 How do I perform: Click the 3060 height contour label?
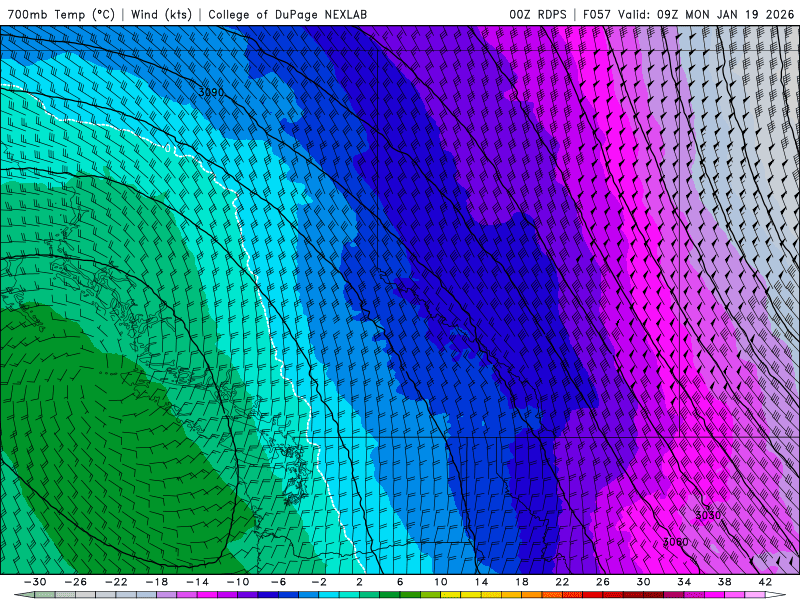pyautogui.click(x=676, y=542)
